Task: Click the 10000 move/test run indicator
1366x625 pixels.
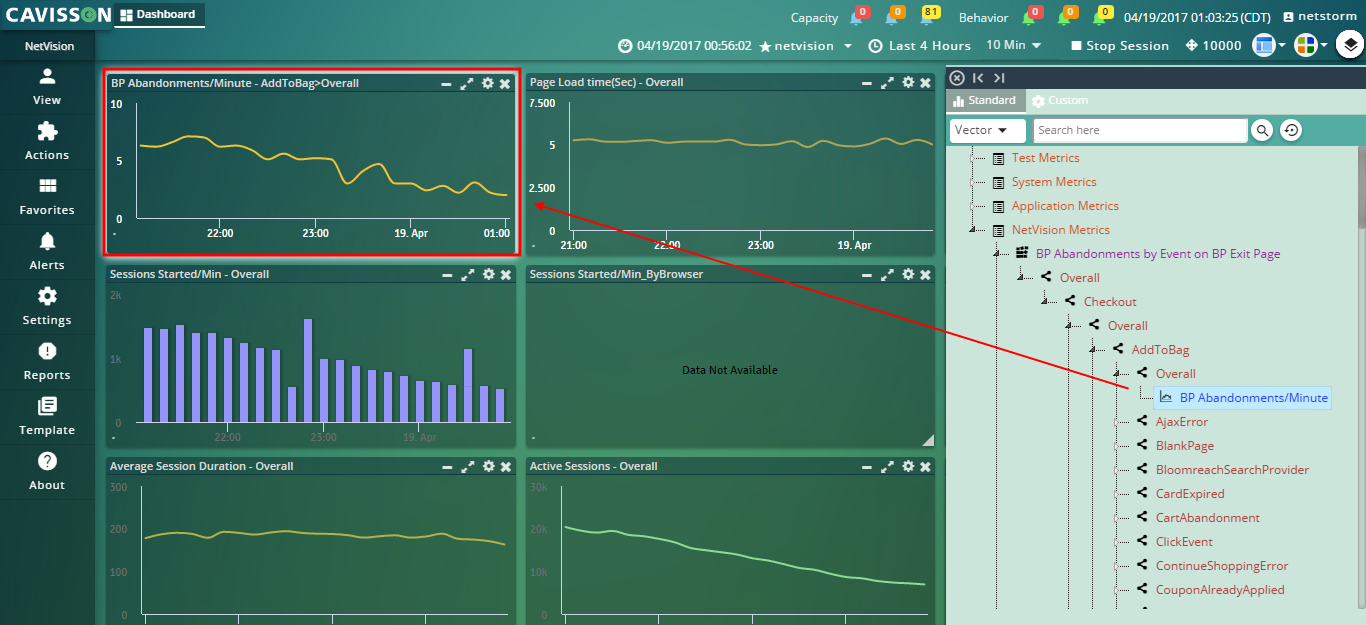Action: coord(1213,46)
